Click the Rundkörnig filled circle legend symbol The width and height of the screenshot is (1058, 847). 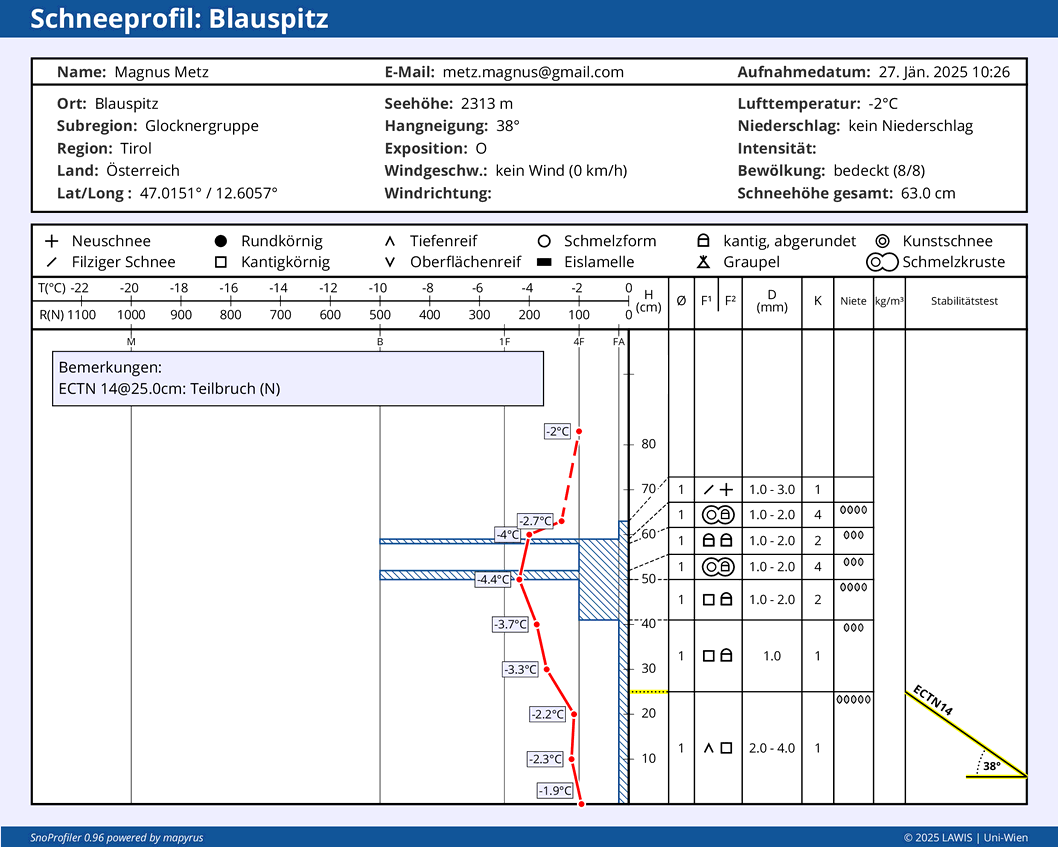tap(221, 241)
